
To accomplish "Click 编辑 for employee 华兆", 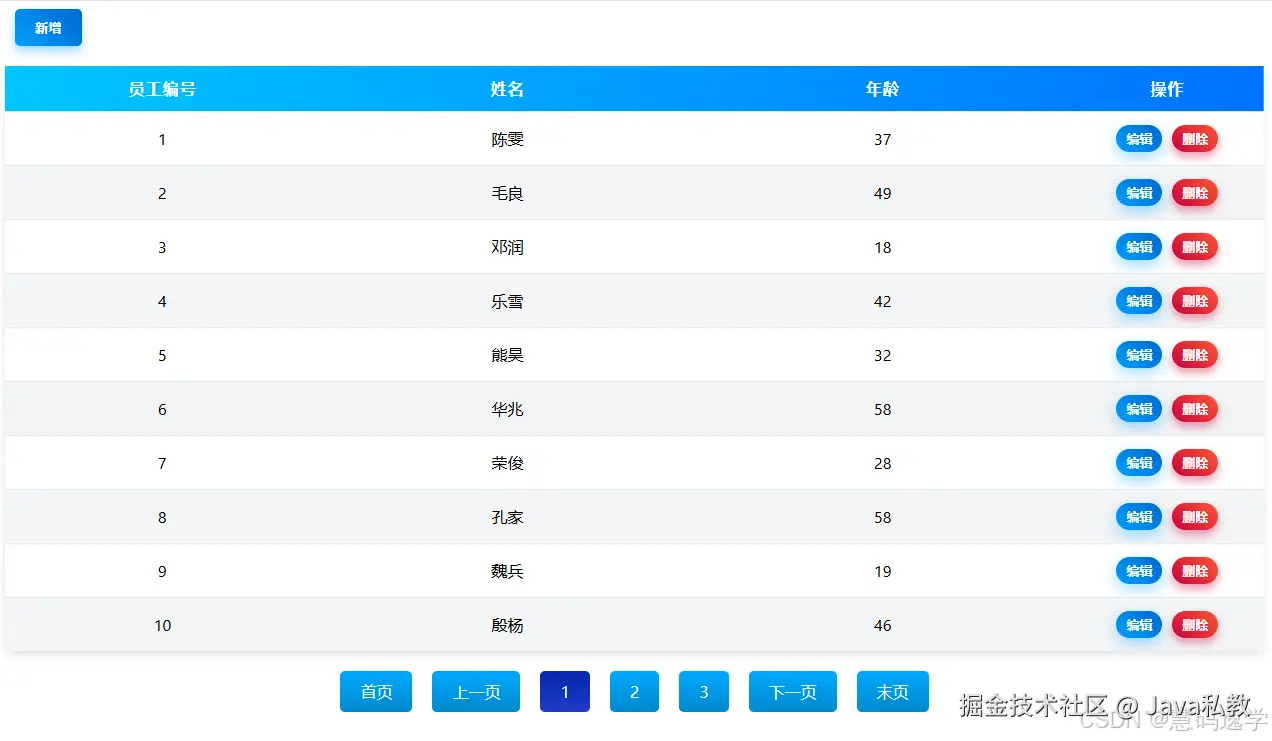I will pyautogui.click(x=1138, y=409).
